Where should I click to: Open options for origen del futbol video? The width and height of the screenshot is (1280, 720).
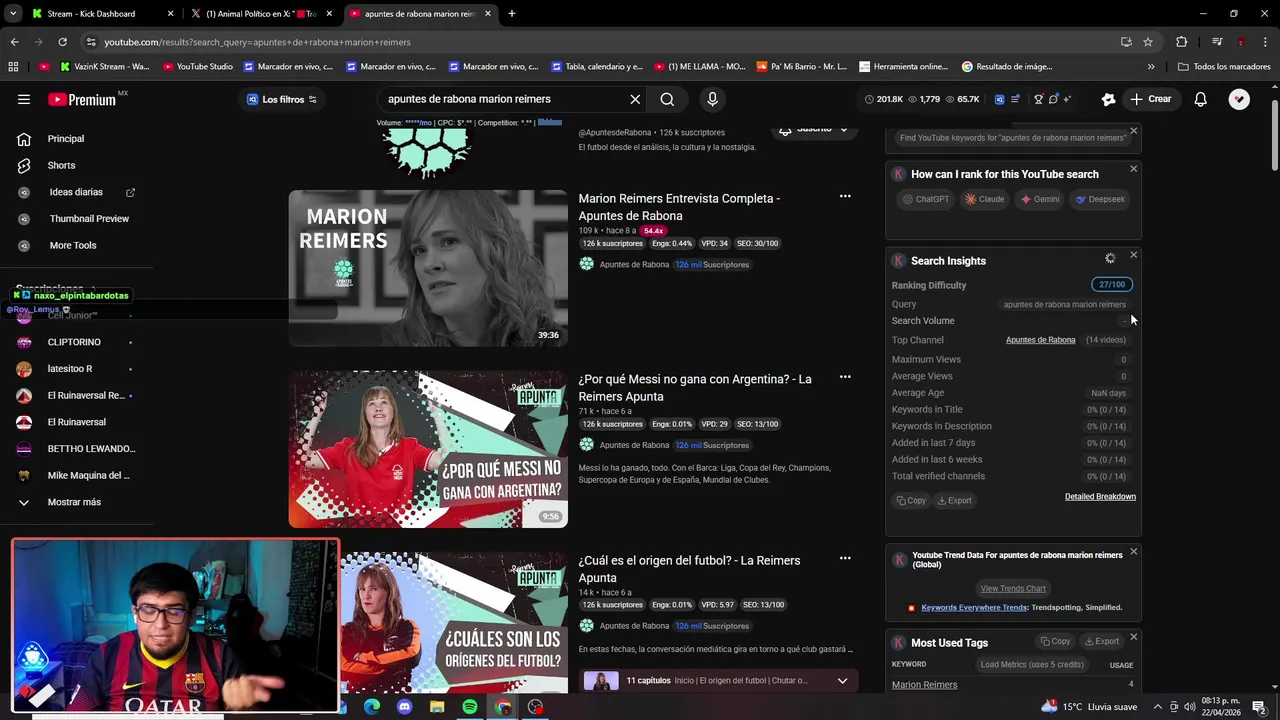[x=845, y=558]
